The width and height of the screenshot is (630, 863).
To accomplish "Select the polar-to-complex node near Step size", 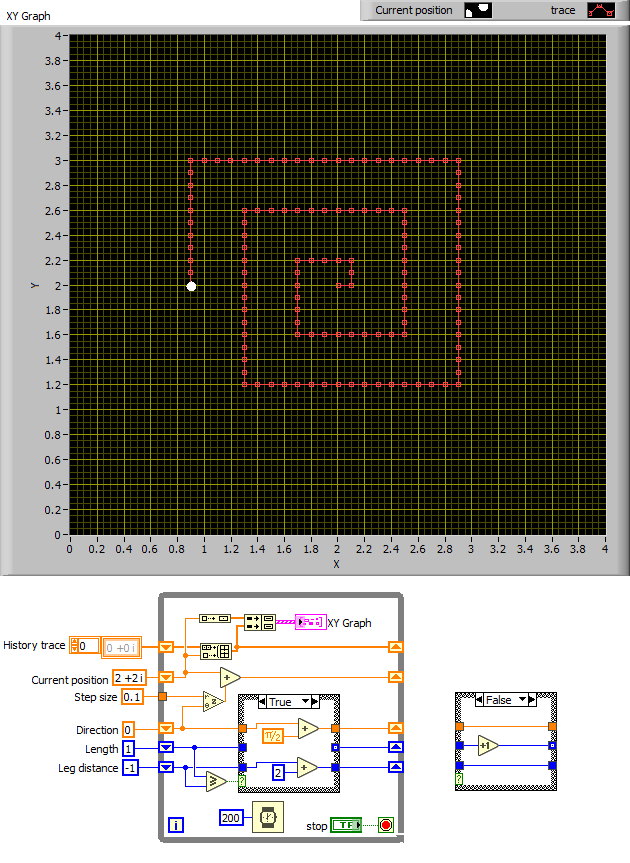I will click(213, 701).
